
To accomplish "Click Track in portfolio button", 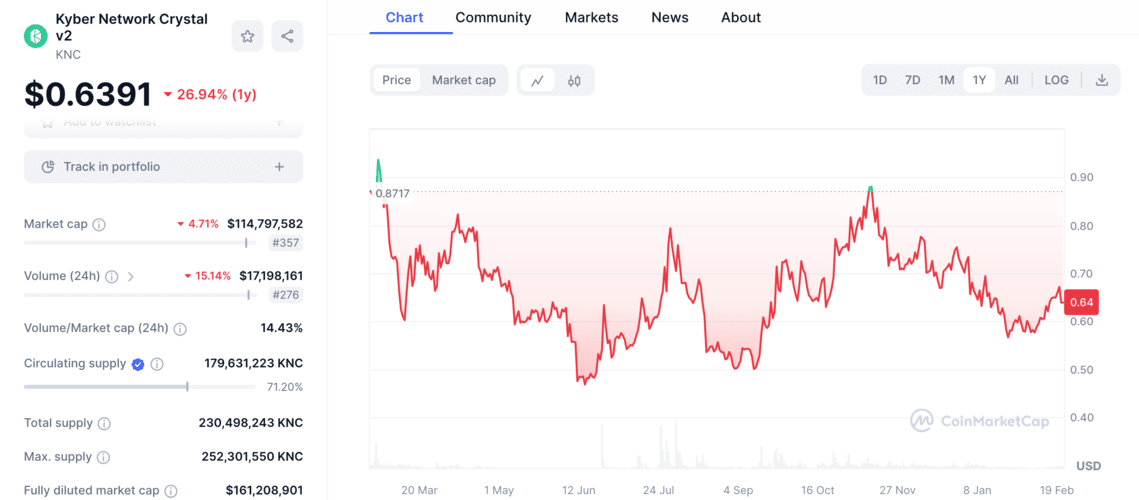I will 112,167.
